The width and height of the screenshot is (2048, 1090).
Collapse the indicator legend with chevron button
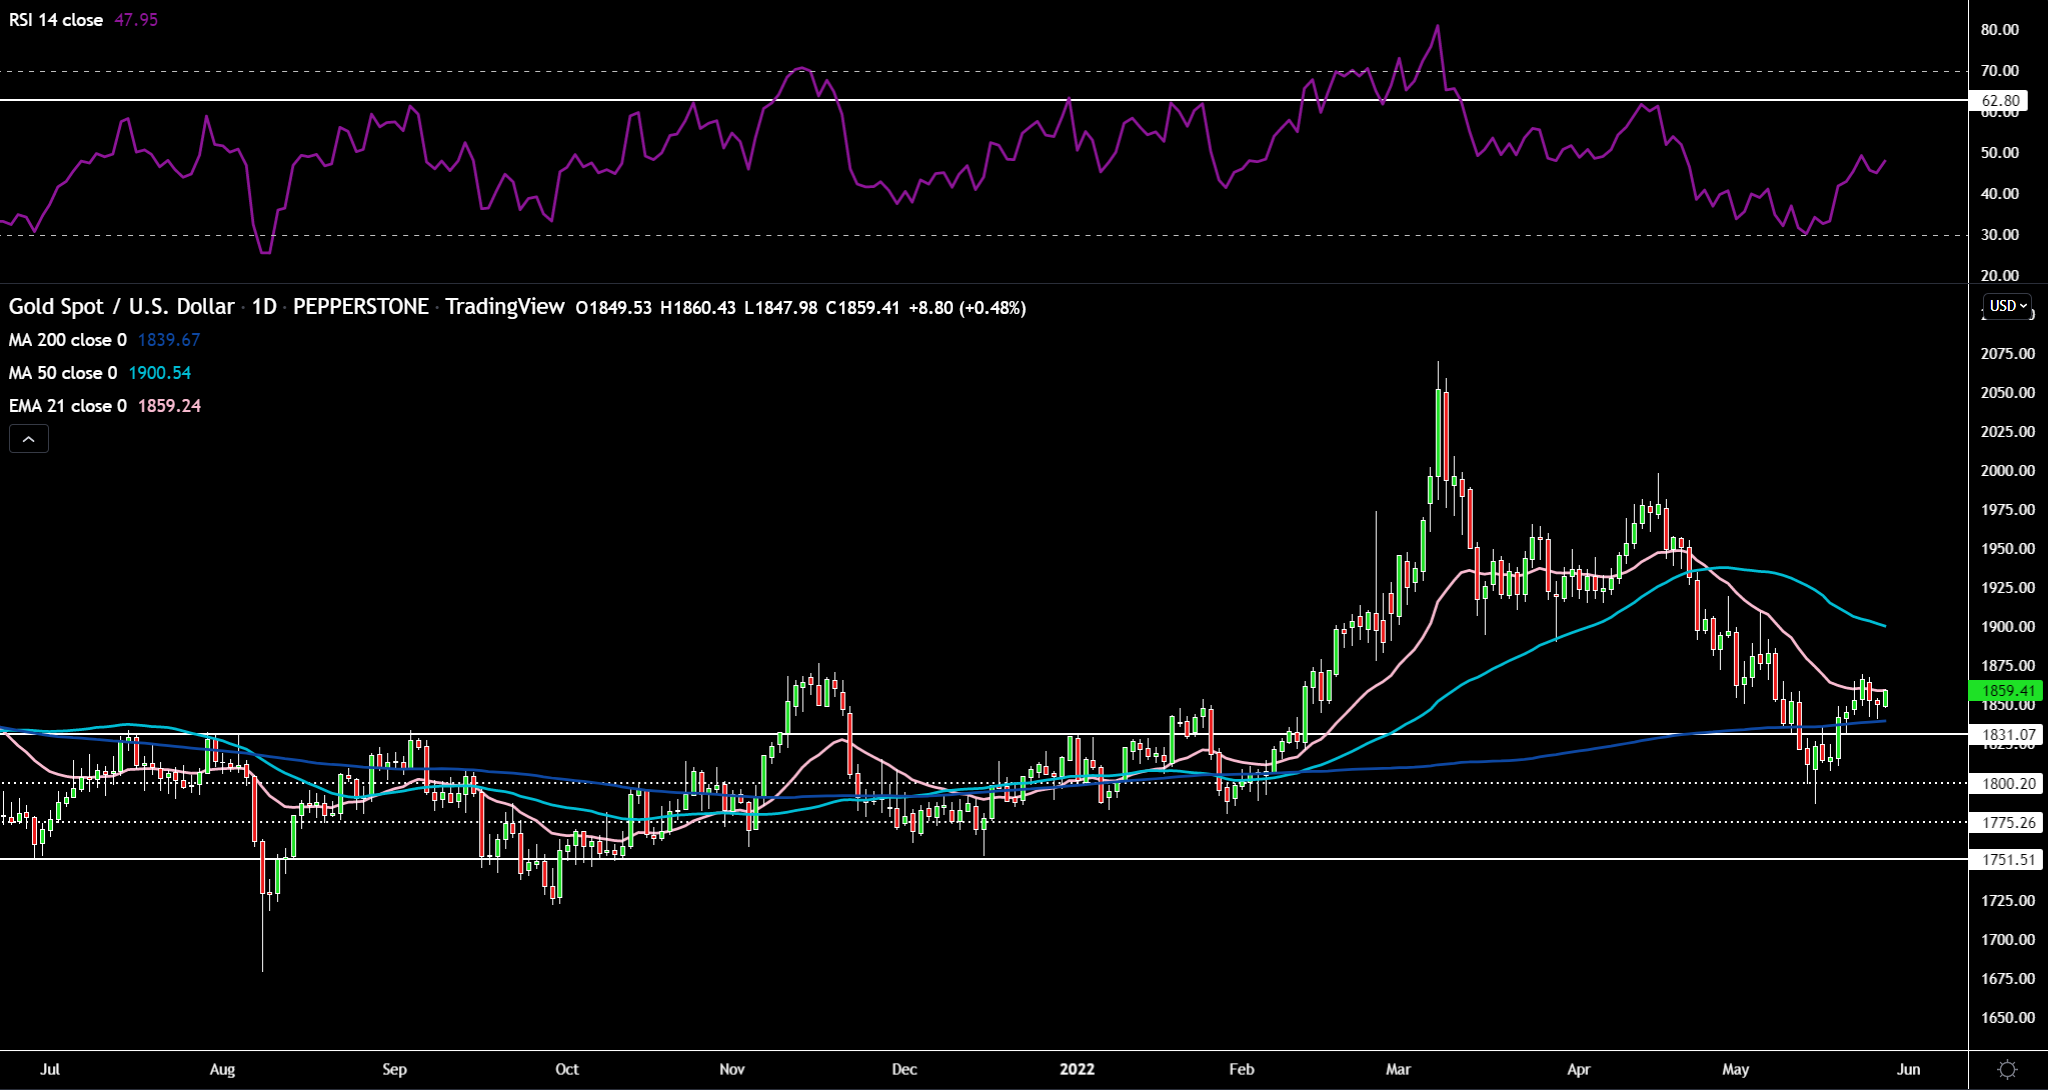point(29,439)
